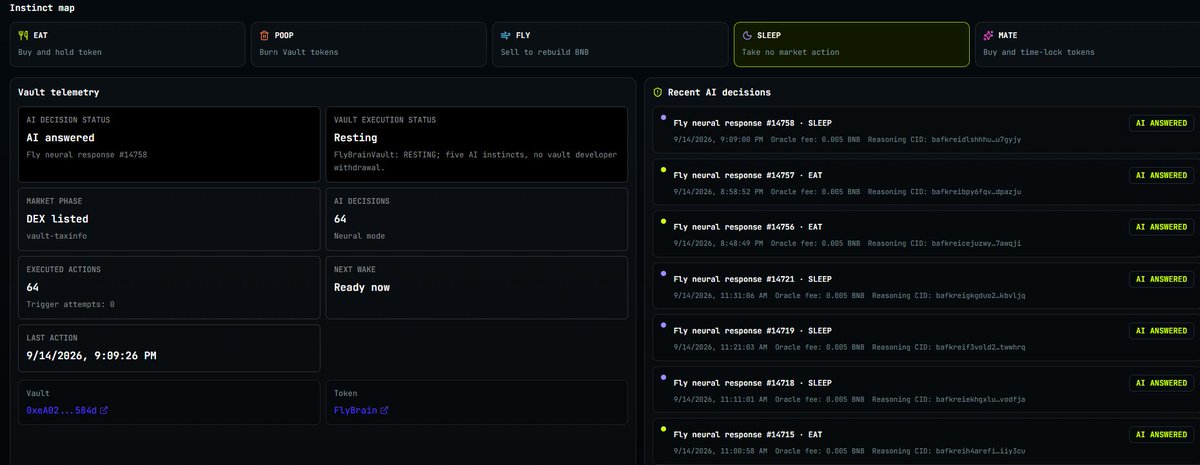
Task: Click the Recent AI decisions heading
Action: (719, 92)
